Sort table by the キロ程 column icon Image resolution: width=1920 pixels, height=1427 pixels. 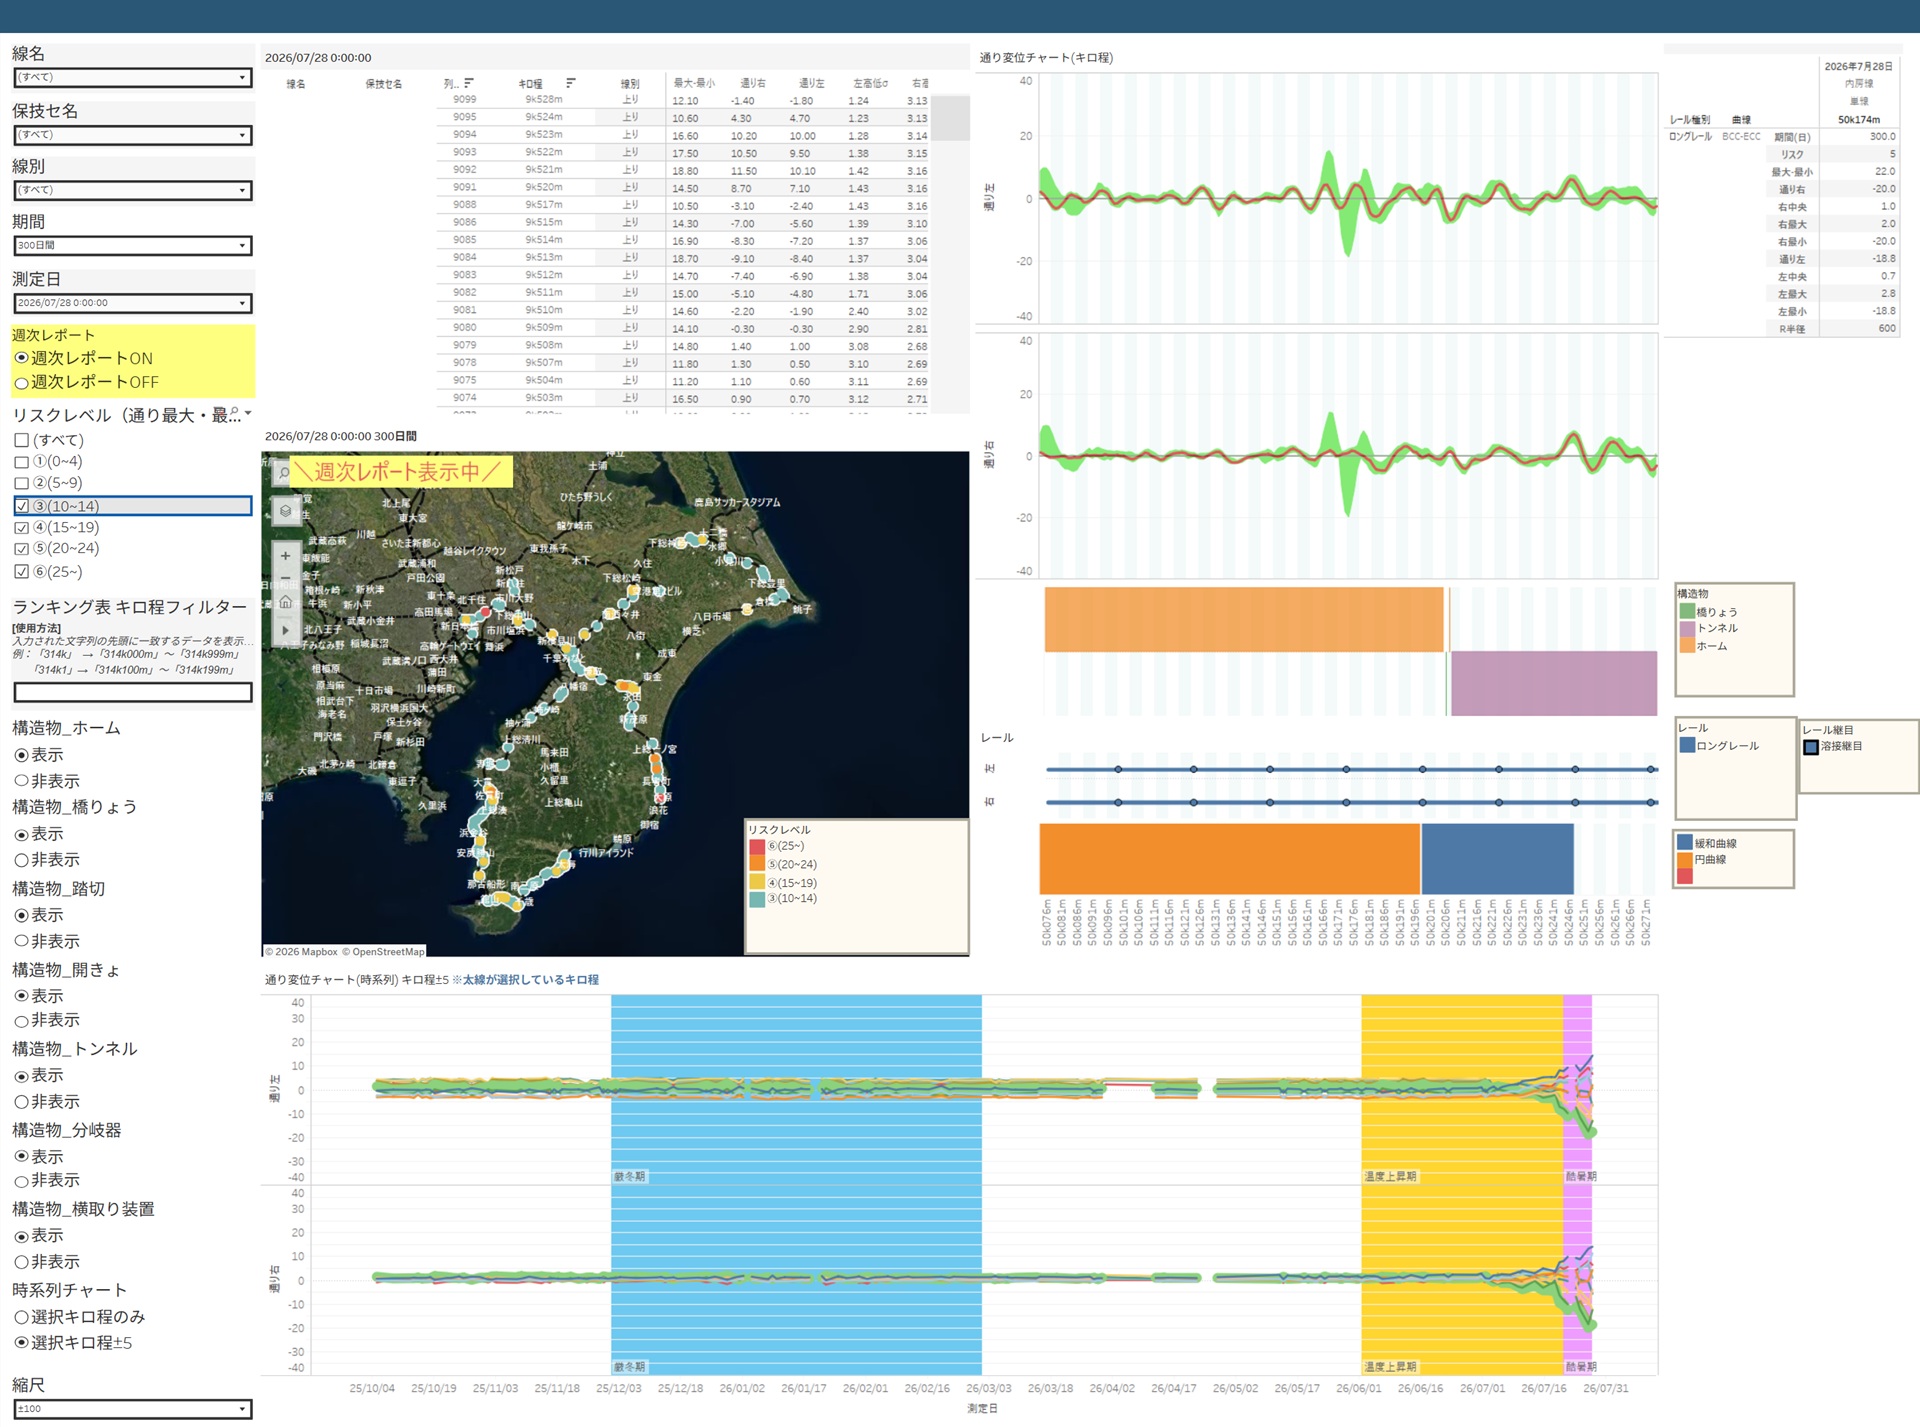pos(571,84)
